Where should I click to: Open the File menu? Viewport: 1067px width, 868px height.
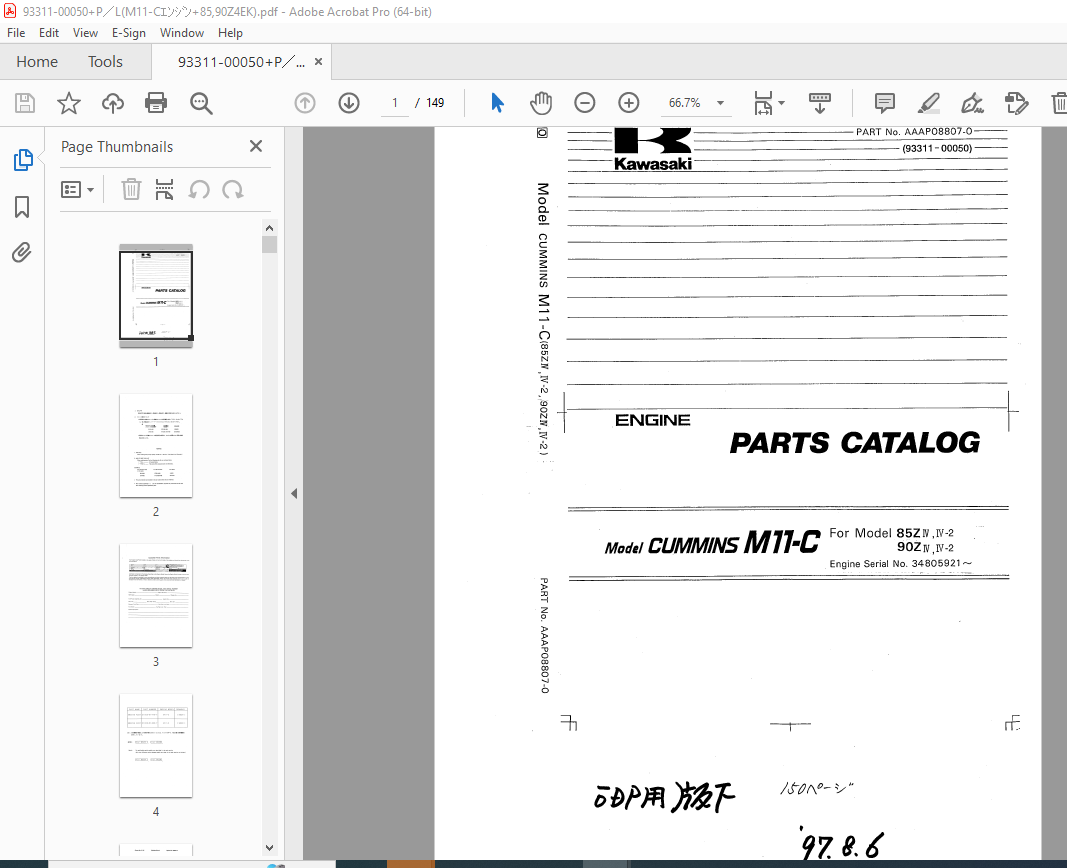point(16,33)
